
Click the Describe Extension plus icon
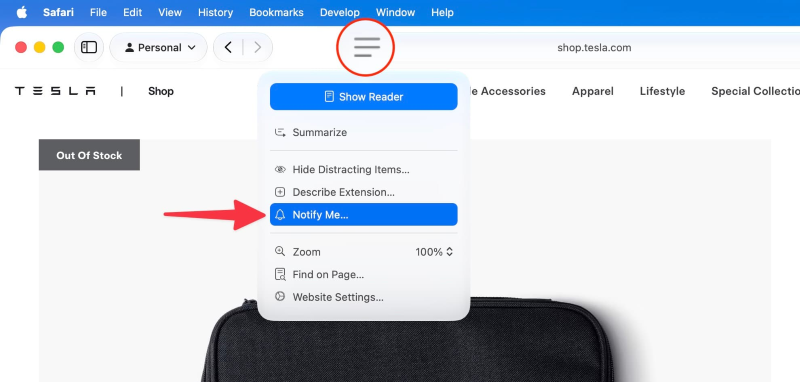coord(280,192)
